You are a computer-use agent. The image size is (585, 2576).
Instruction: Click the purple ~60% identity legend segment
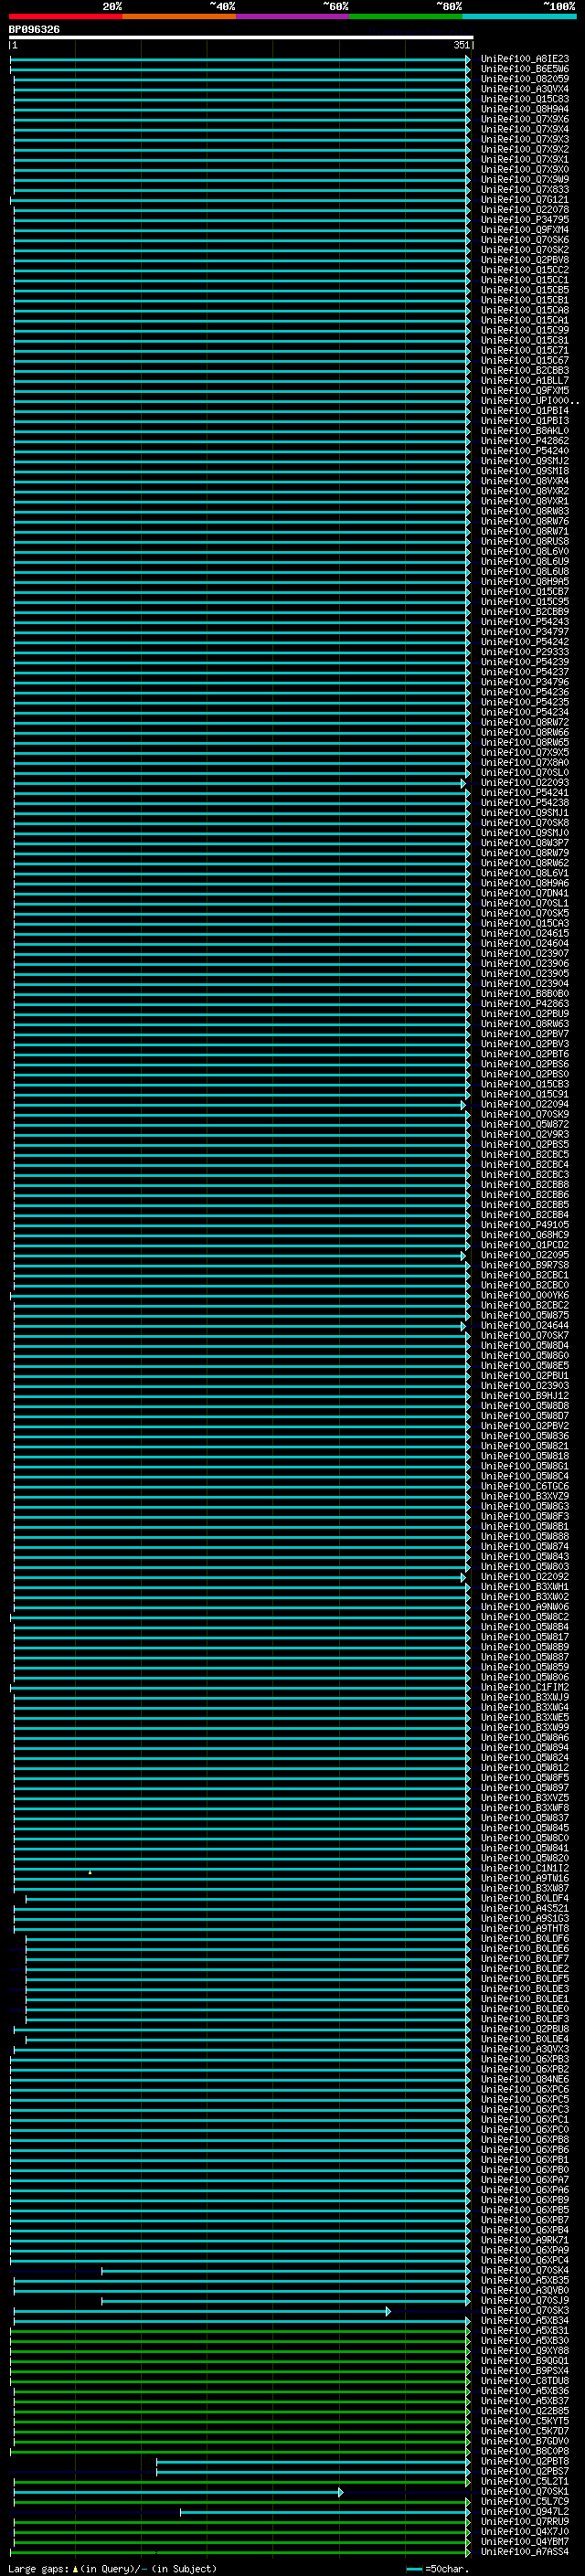pos(292,16)
